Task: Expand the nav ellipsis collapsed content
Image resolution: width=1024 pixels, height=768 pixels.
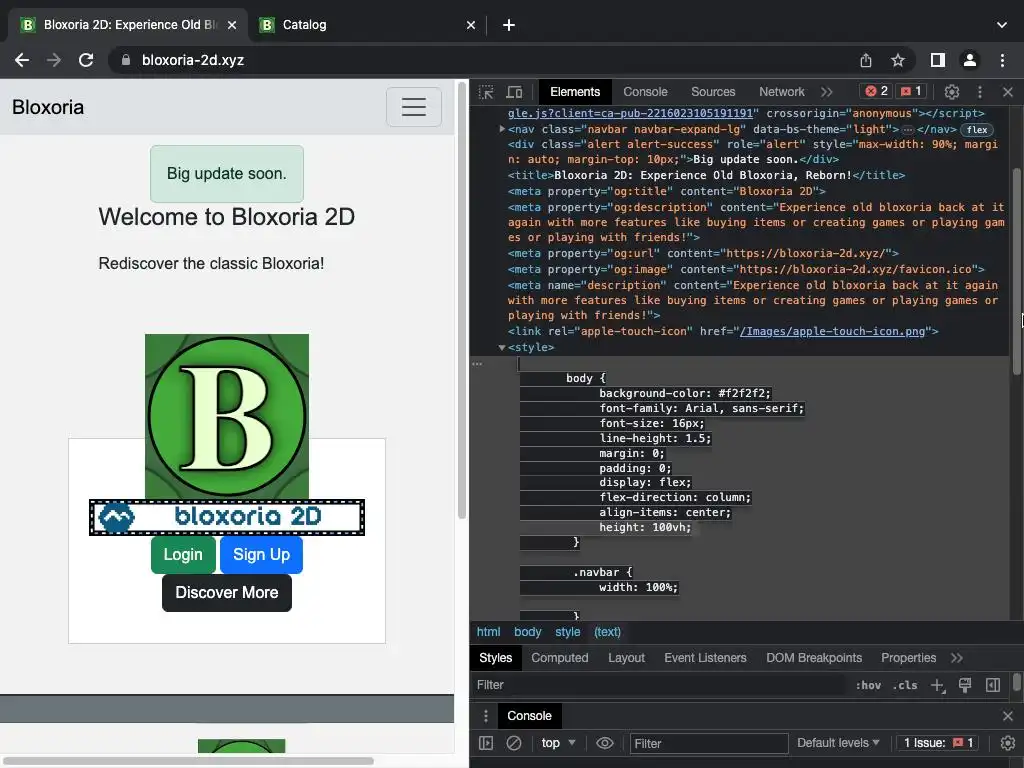Action: (908, 130)
